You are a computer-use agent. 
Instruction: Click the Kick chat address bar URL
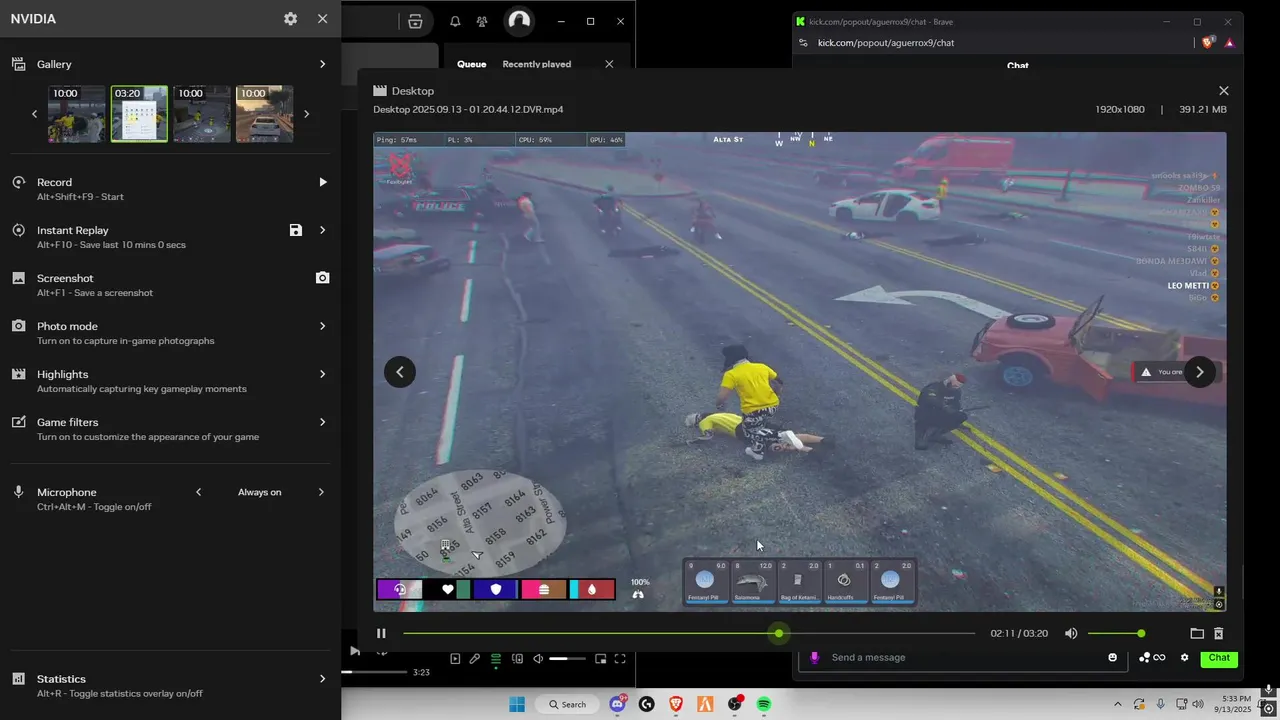coord(886,43)
